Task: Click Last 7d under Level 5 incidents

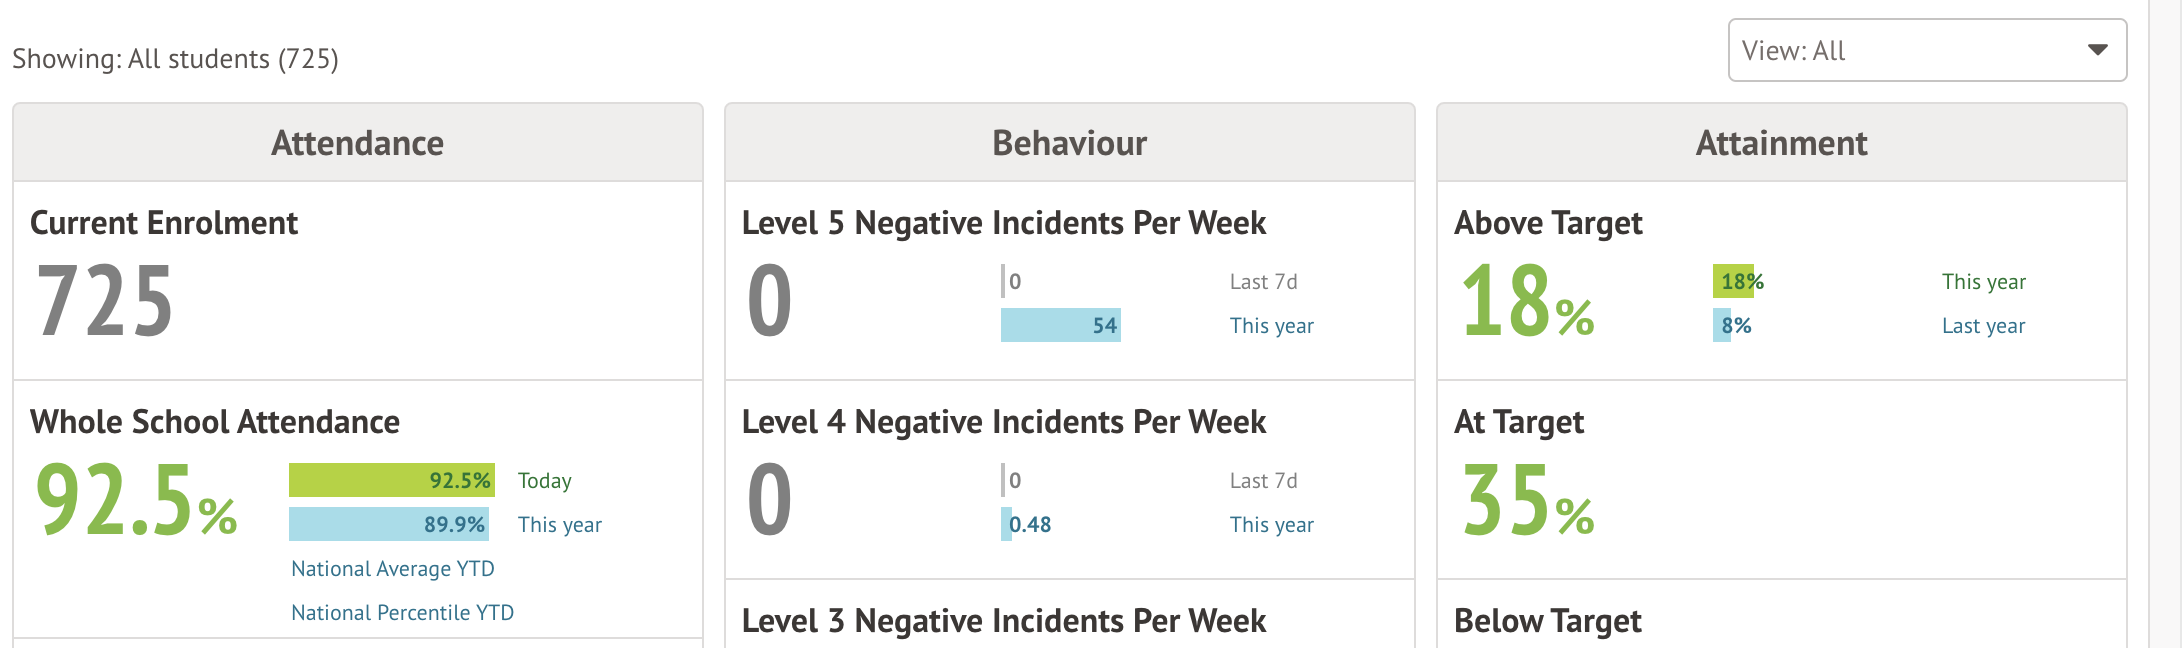Action: pos(1263,282)
